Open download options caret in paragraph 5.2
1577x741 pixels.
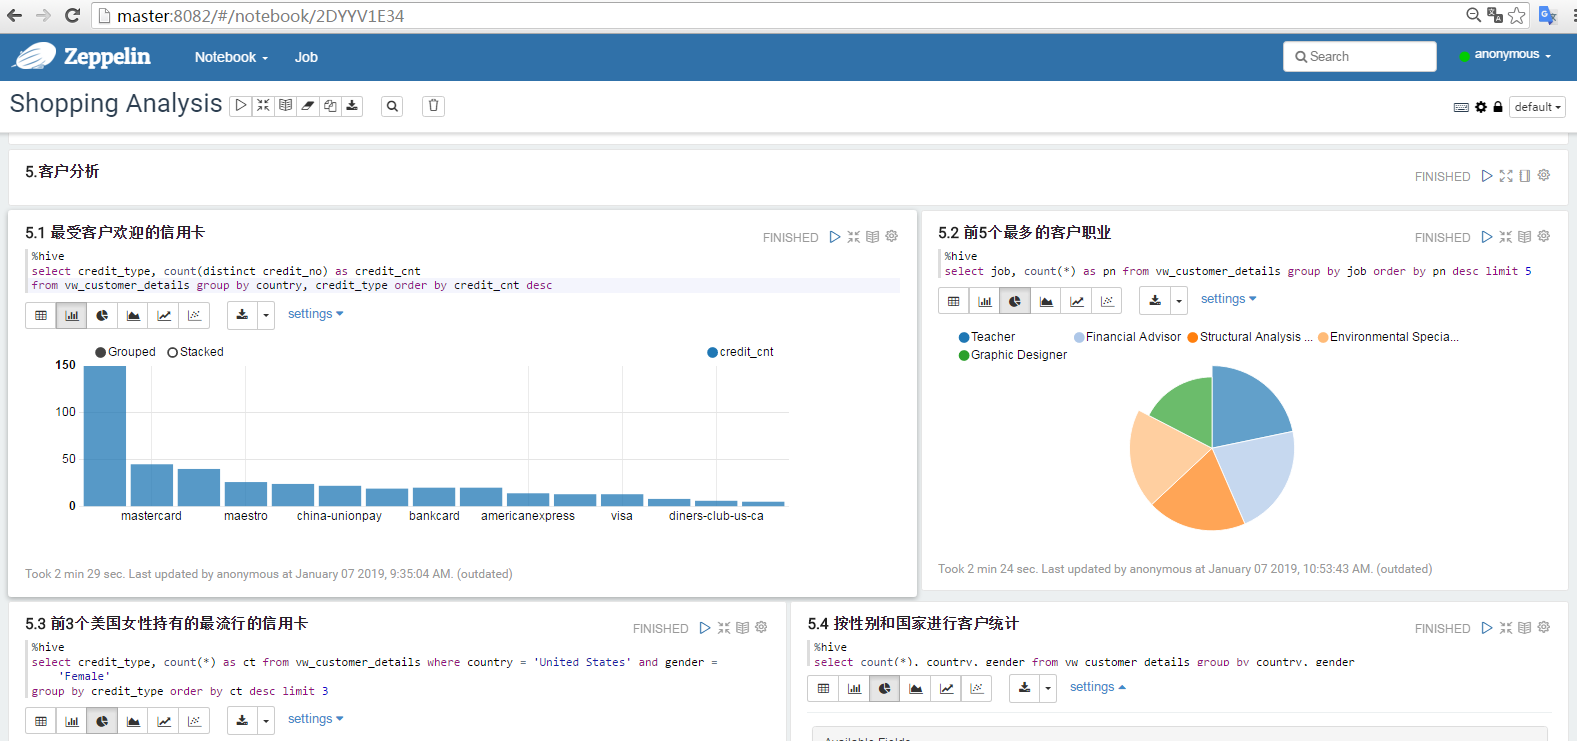tap(1179, 300)
